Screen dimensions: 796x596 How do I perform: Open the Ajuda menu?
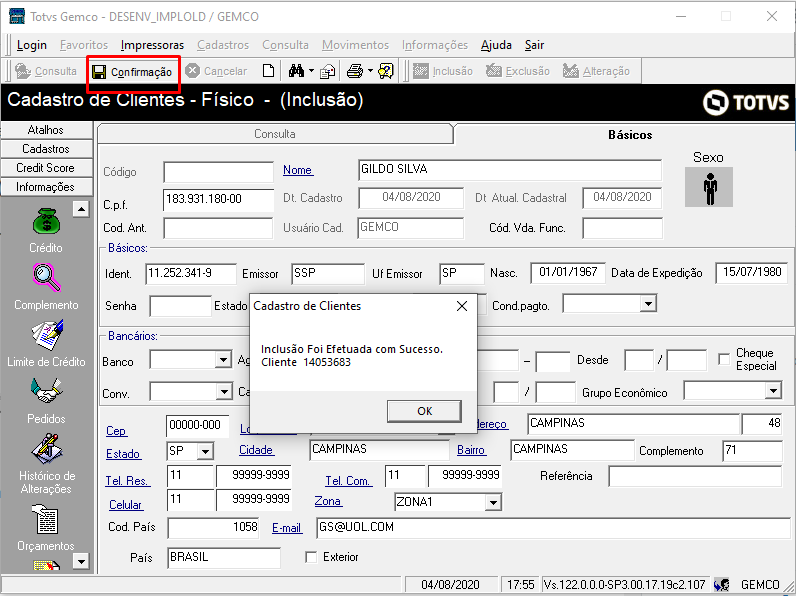(x=496, y=45)
